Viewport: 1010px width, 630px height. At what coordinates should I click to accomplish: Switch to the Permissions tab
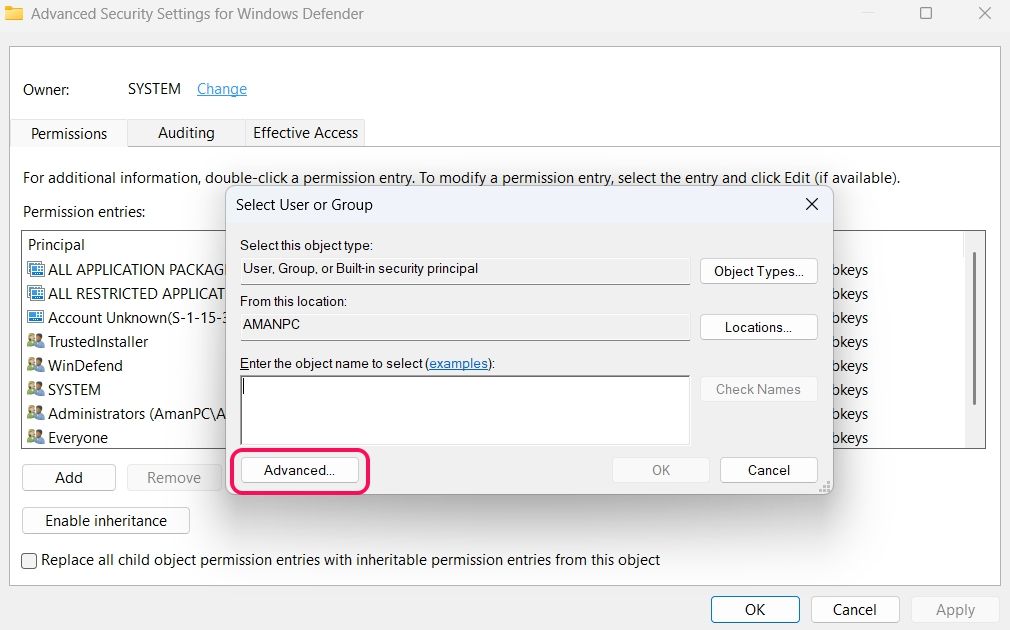69,133
